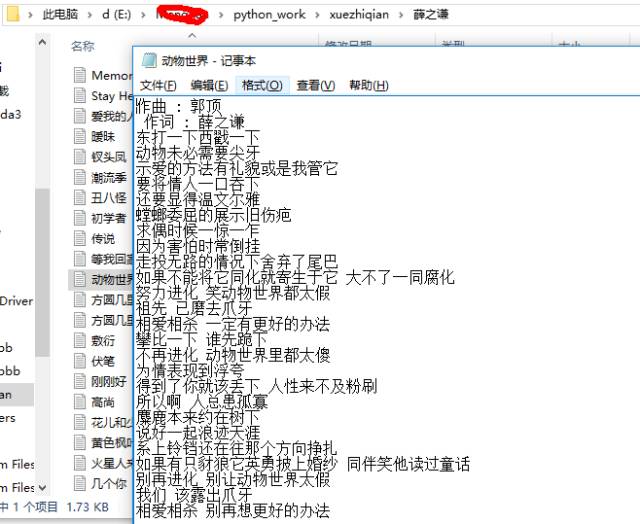Screen dimensions: 640x524
Task: Click the file icon beside 火星人来过
Action: (x=80, y=463)
